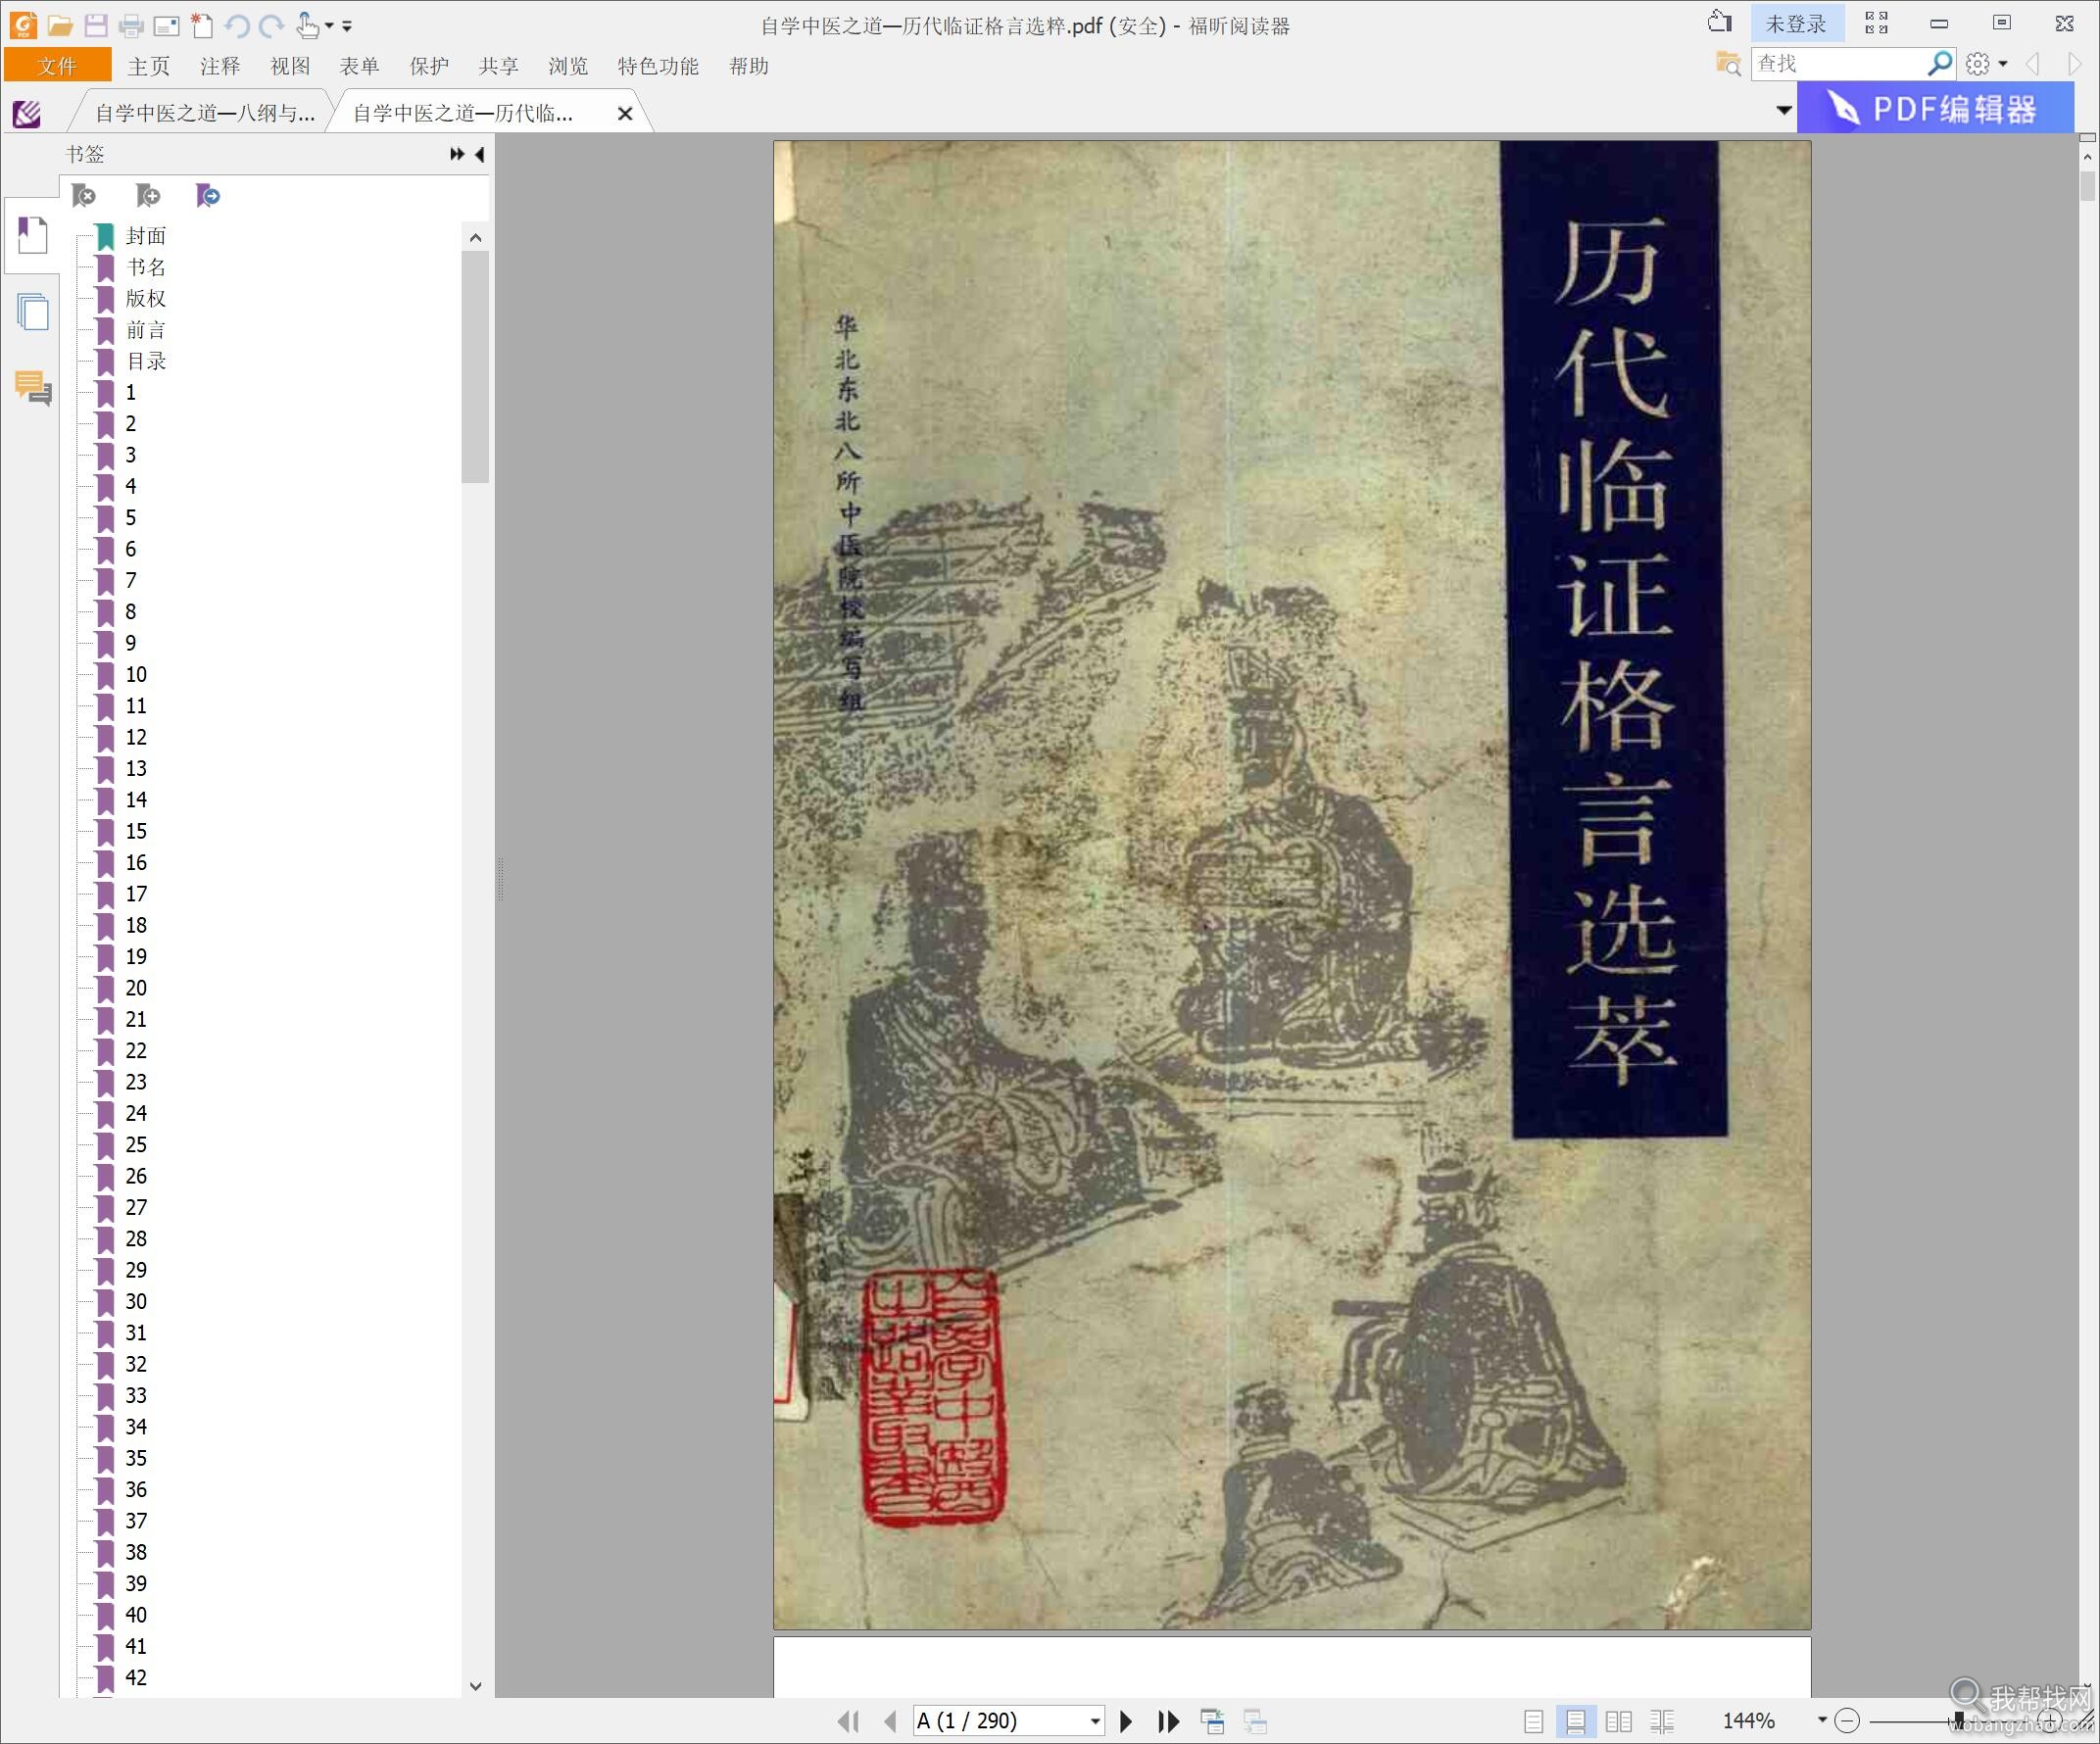
Task: Go to the next page with the arrow
Action: [x=1126, y=1721]
